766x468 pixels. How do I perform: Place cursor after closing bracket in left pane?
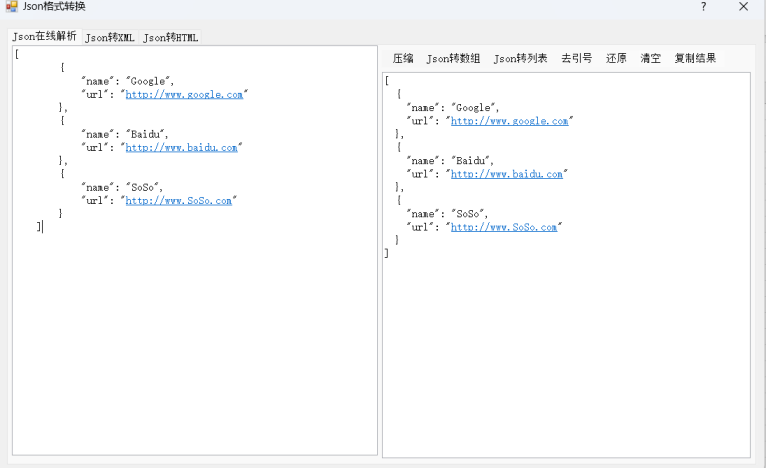pos(43,227)
